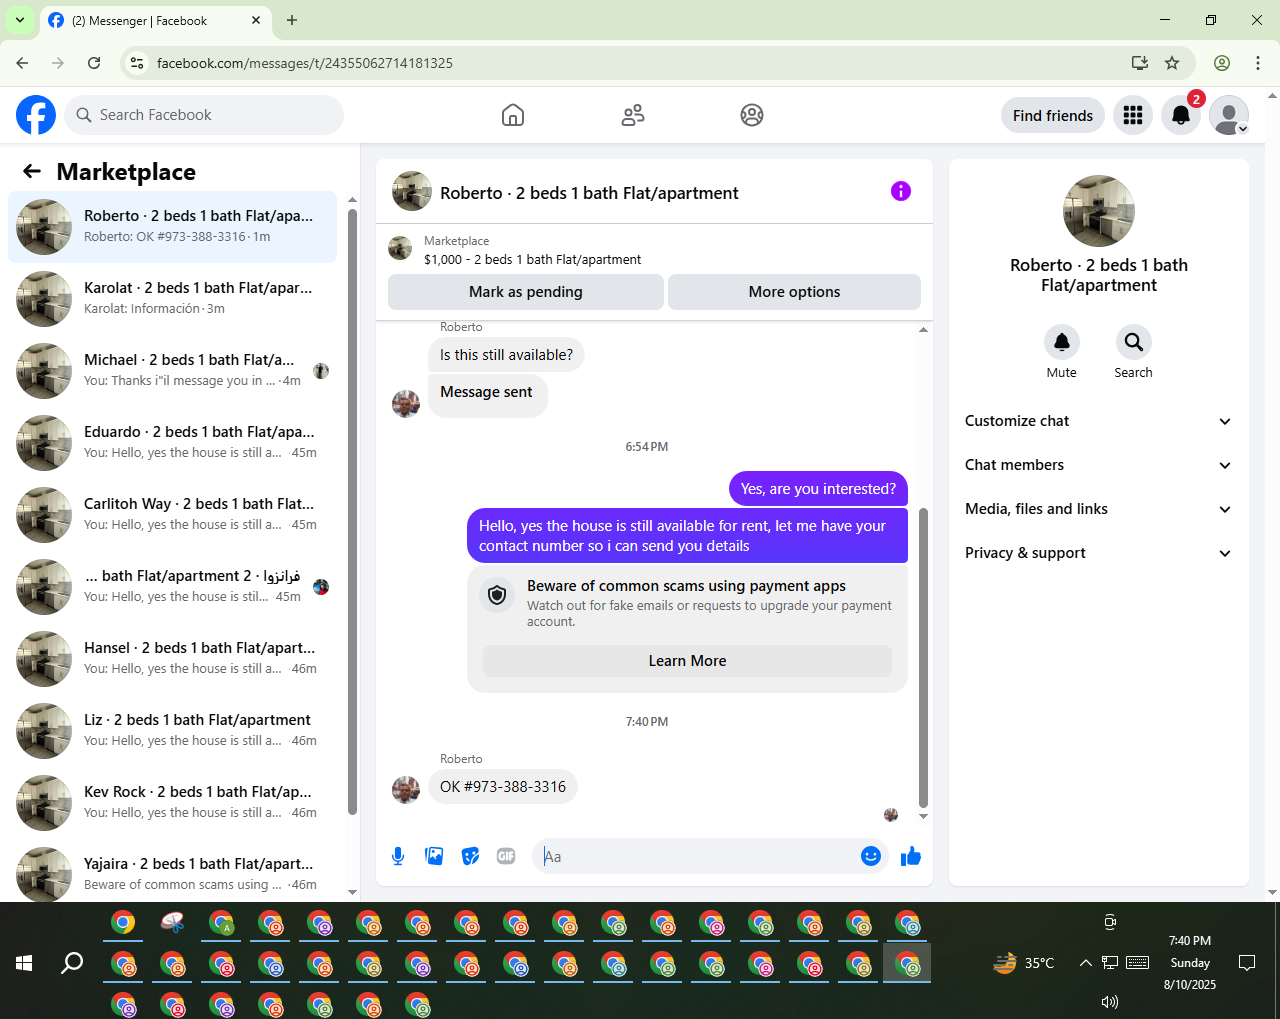
Task: Expand Media, files and links section
Action: point(1098,509)
